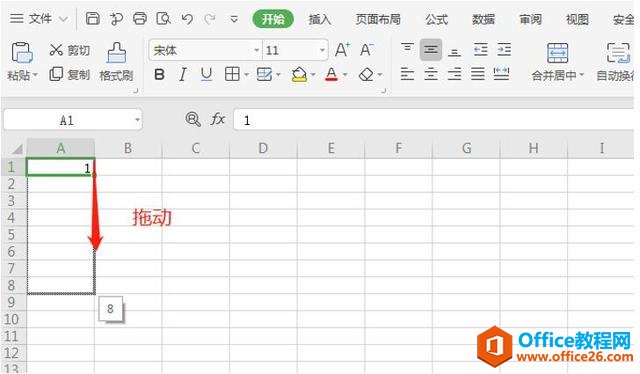Toggle vertical middle alignment
The height and width of the screenshot is (374, 640).
click(431, 50)
